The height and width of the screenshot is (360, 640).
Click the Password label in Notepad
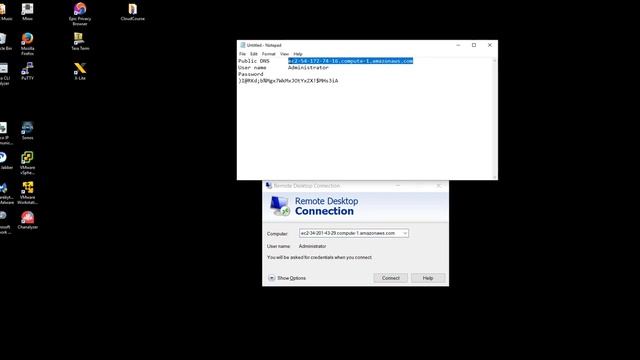(x=251, y=74)
